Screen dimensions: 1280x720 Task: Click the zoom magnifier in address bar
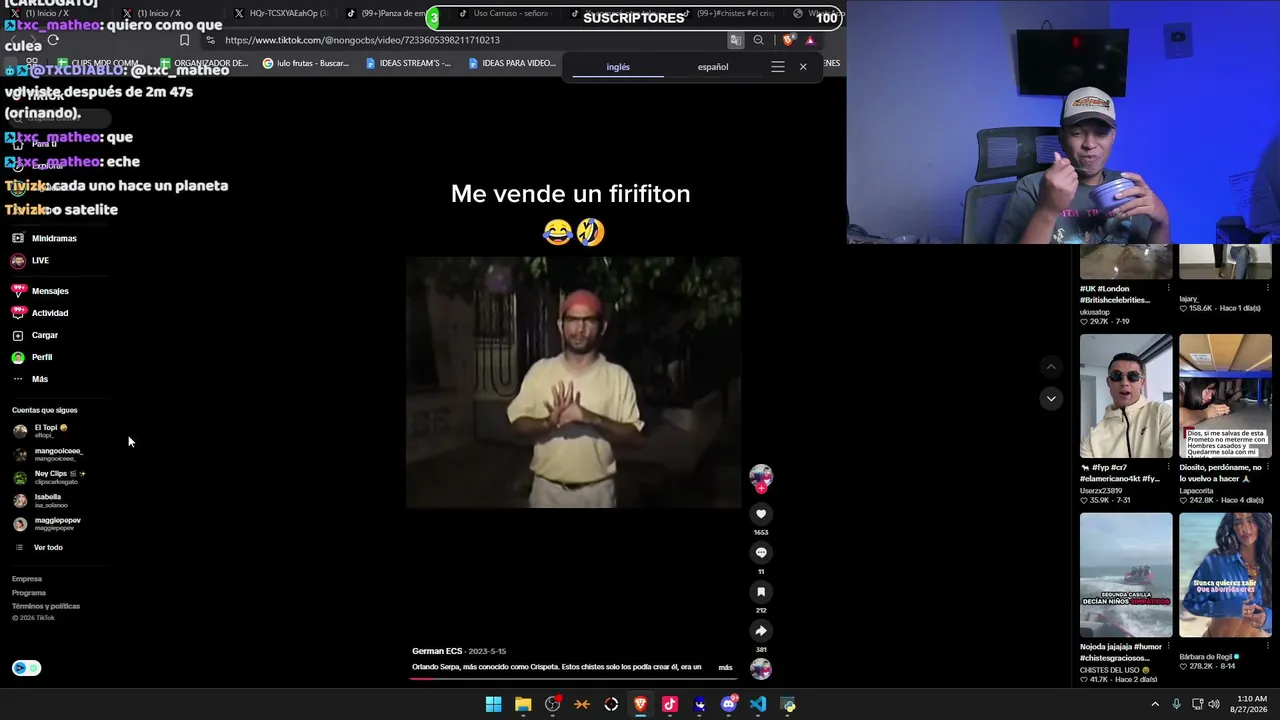tap(758, 40)
